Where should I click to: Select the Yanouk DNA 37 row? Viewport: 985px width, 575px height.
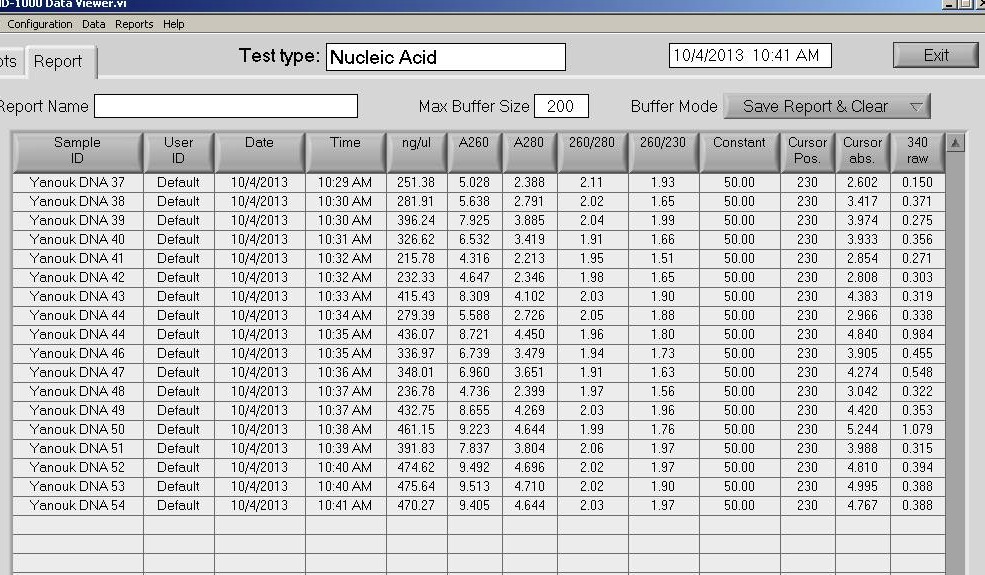[77, 183]
